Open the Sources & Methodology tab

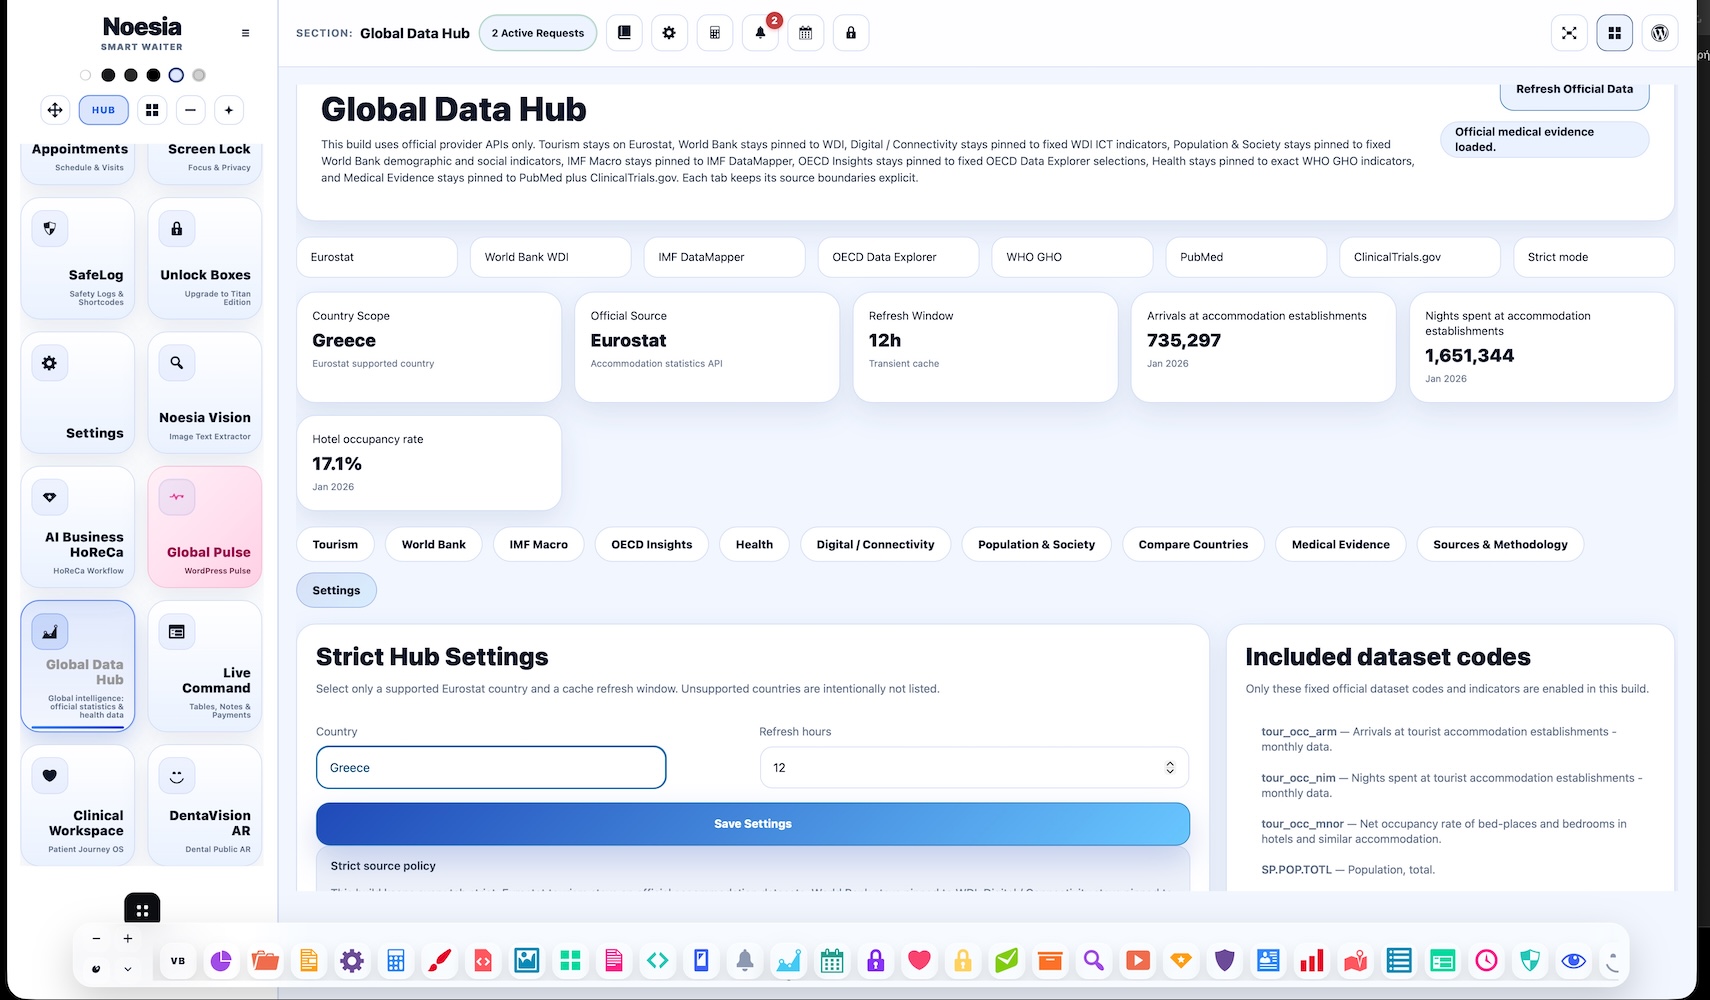[1500, 545]
